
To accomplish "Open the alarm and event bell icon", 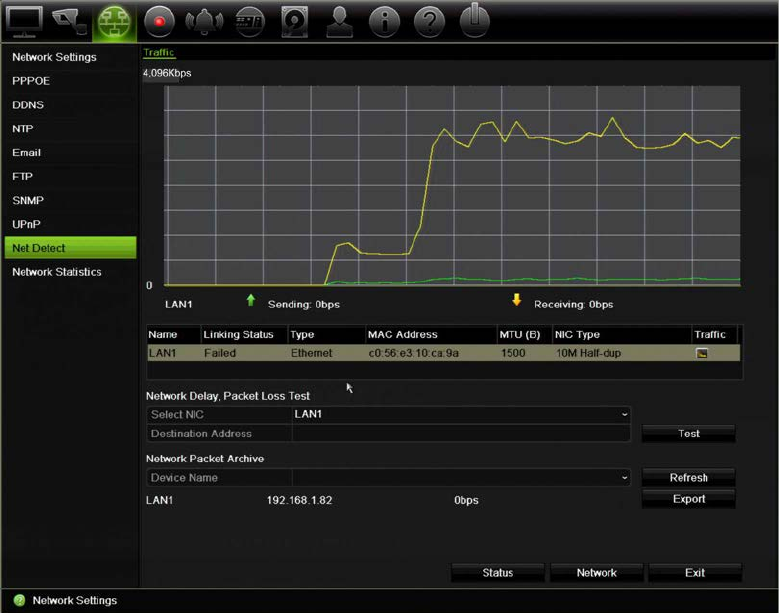I will (204, 21).
